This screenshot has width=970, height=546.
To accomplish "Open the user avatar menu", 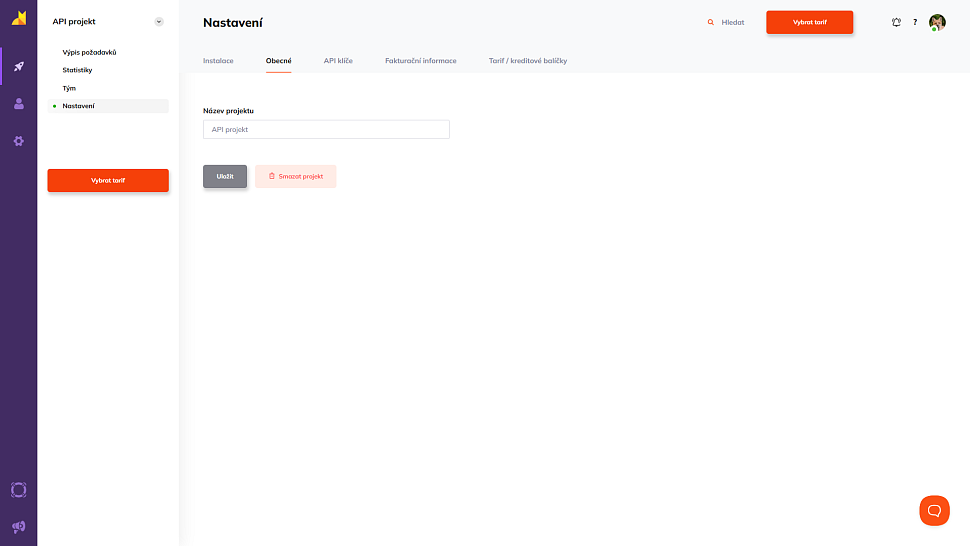I will (x=937, y=22).
